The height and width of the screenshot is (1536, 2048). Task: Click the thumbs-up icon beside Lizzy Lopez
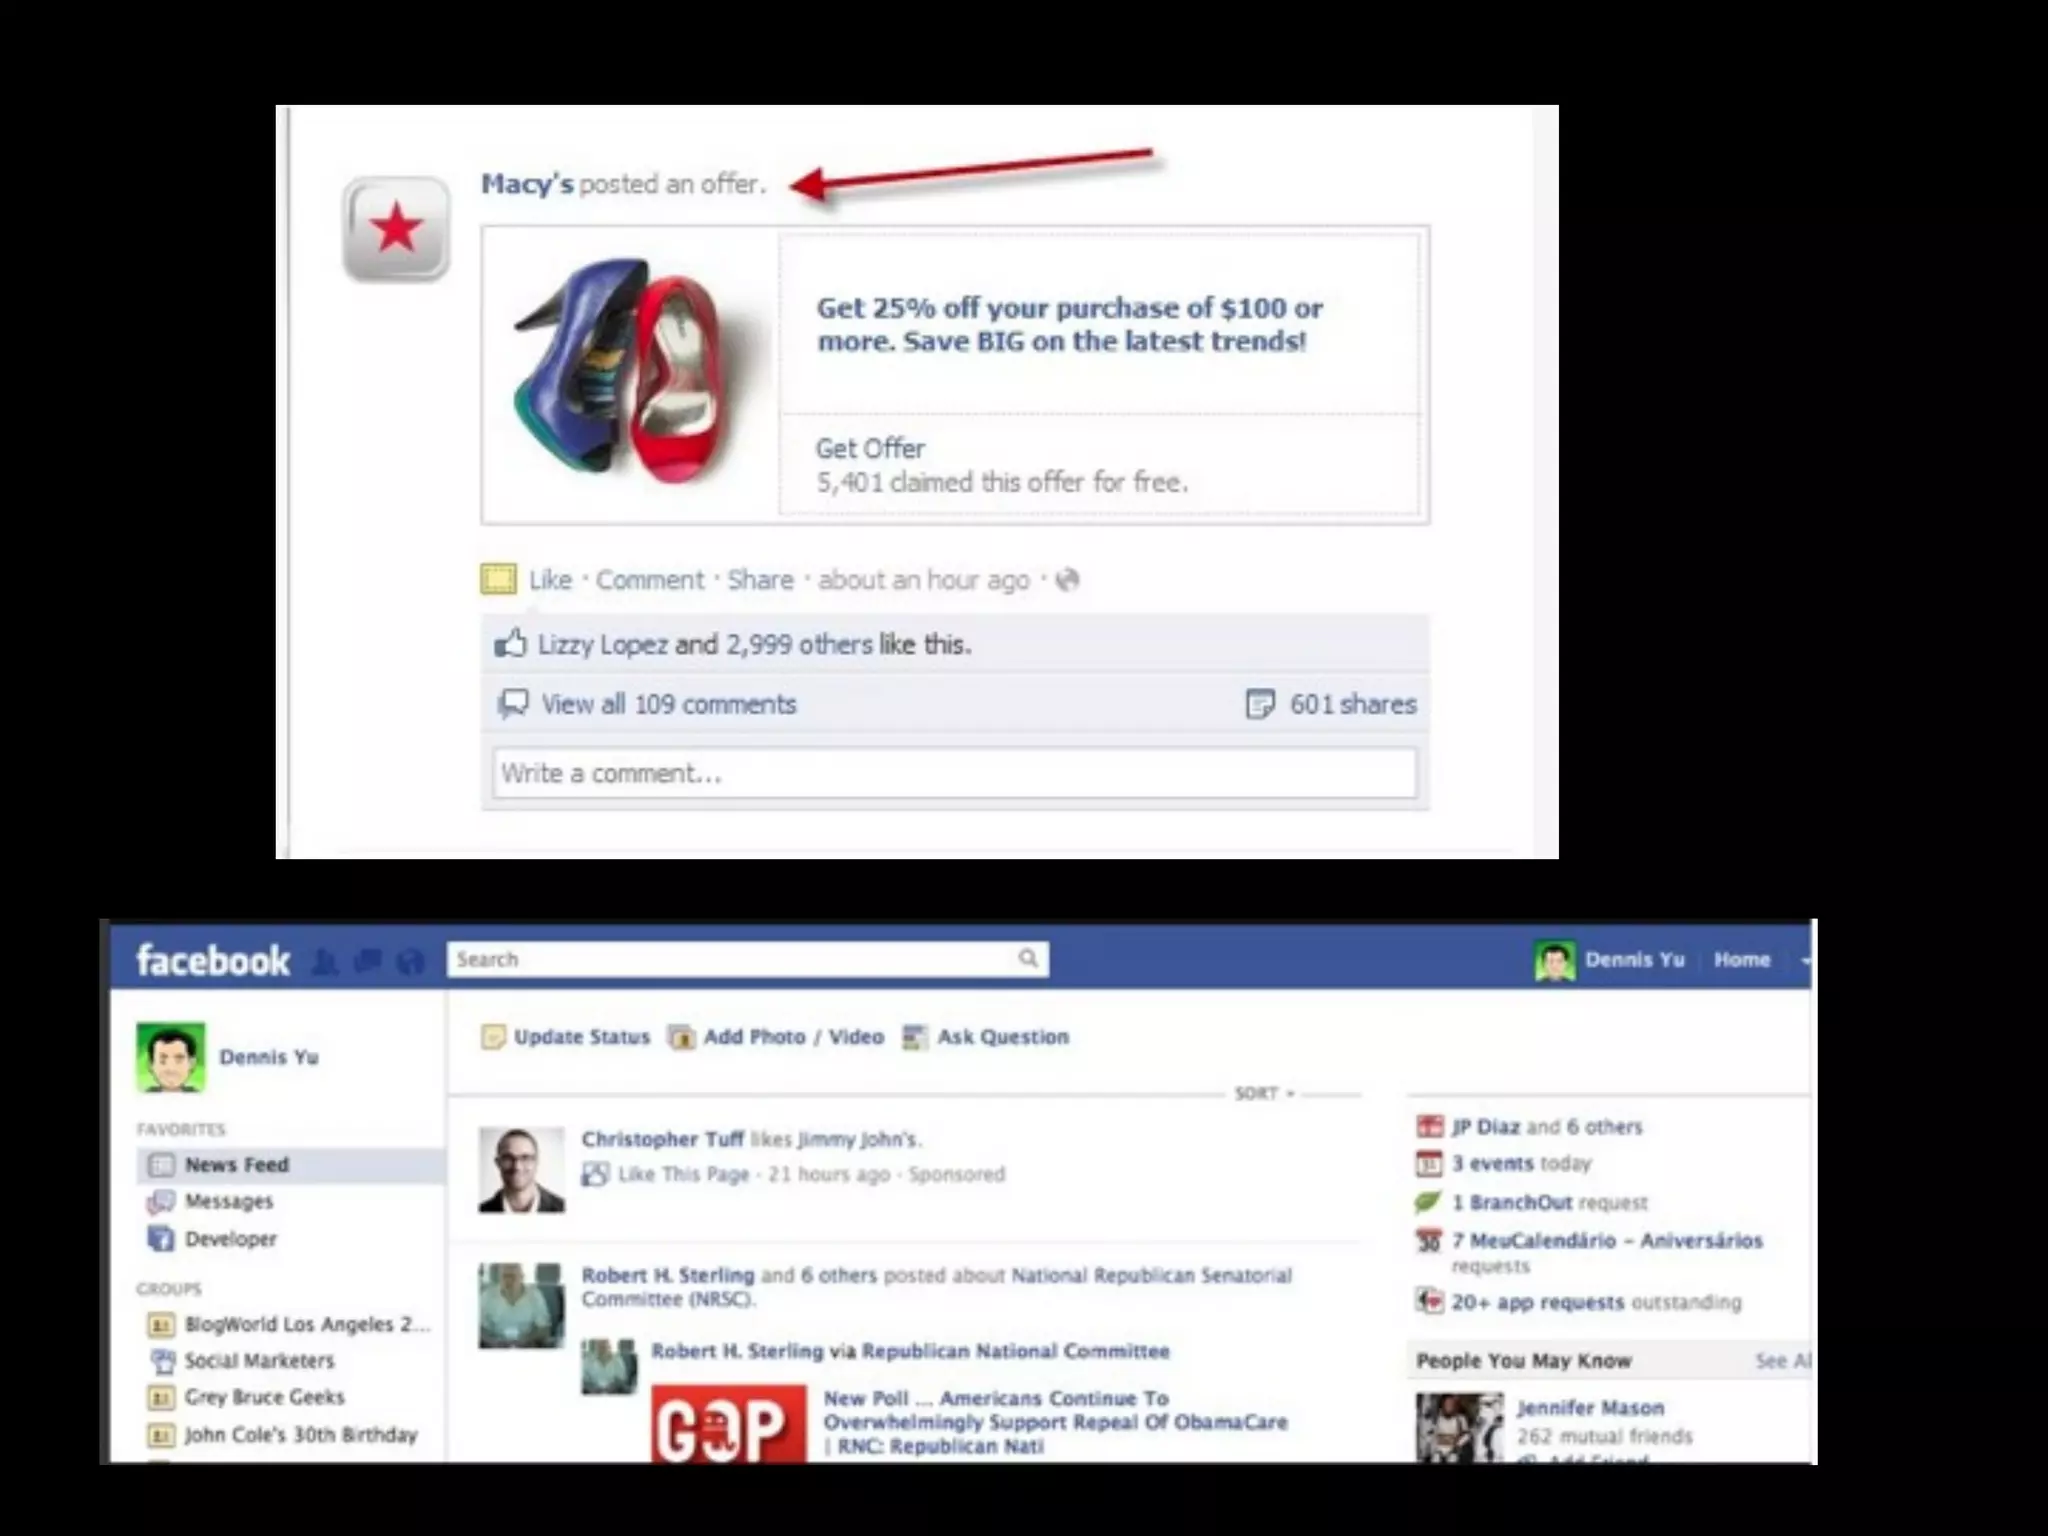(x=510, y=644)
